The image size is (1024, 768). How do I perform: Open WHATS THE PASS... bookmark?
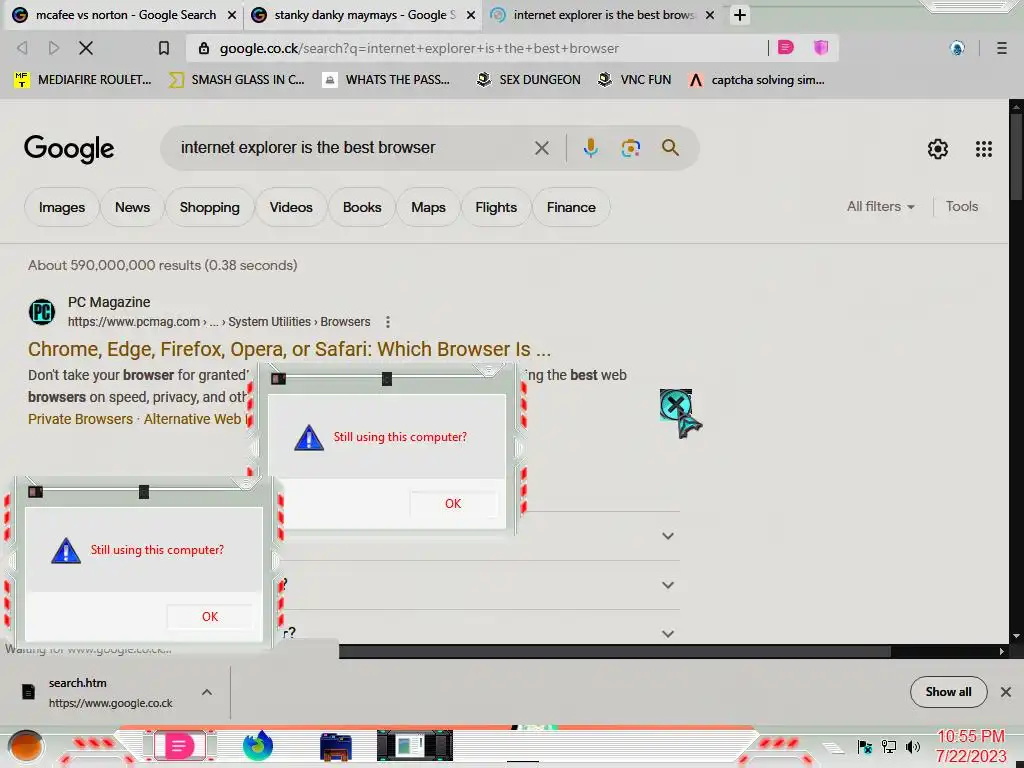(x=386, y=80)
